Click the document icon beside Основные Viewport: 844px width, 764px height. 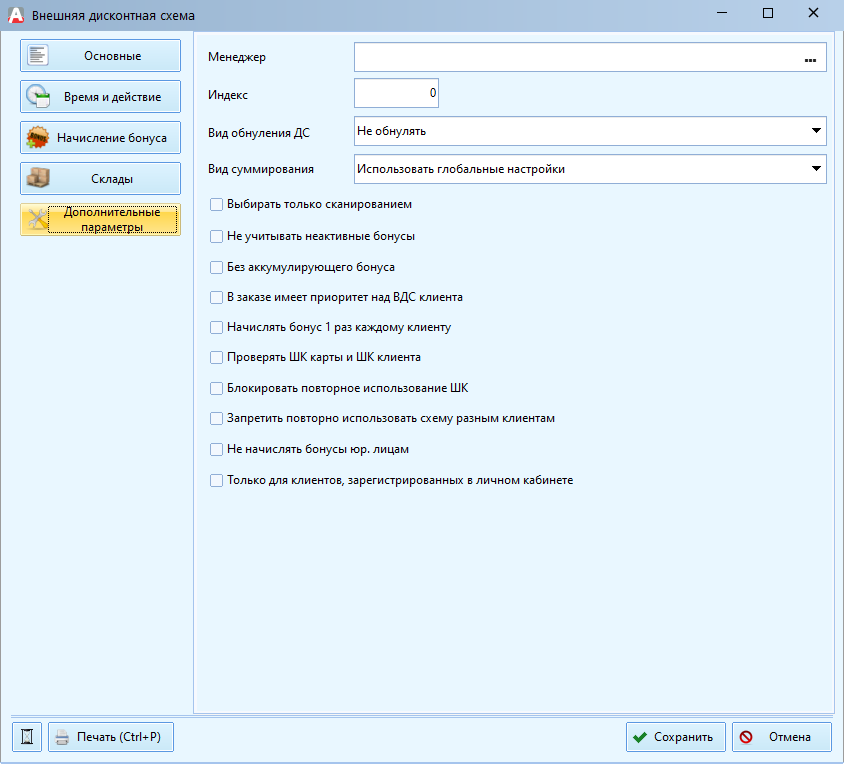[x=38, y=55]
